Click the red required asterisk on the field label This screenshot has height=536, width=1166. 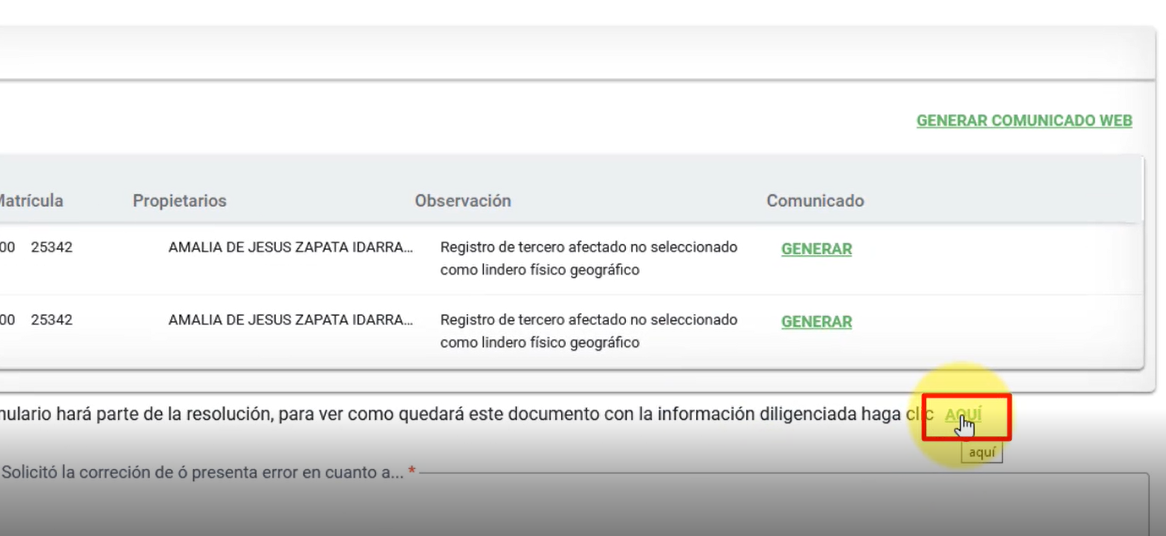[412, 471]
